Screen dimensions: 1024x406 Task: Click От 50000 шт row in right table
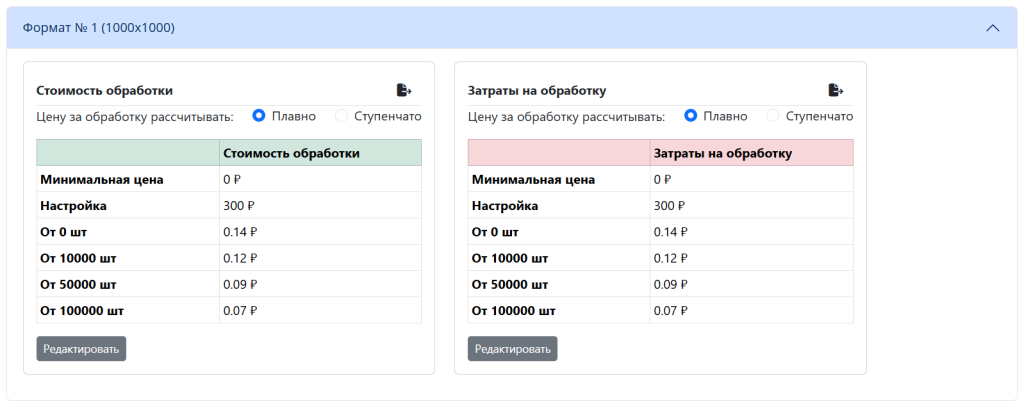[x=661, y=284]
